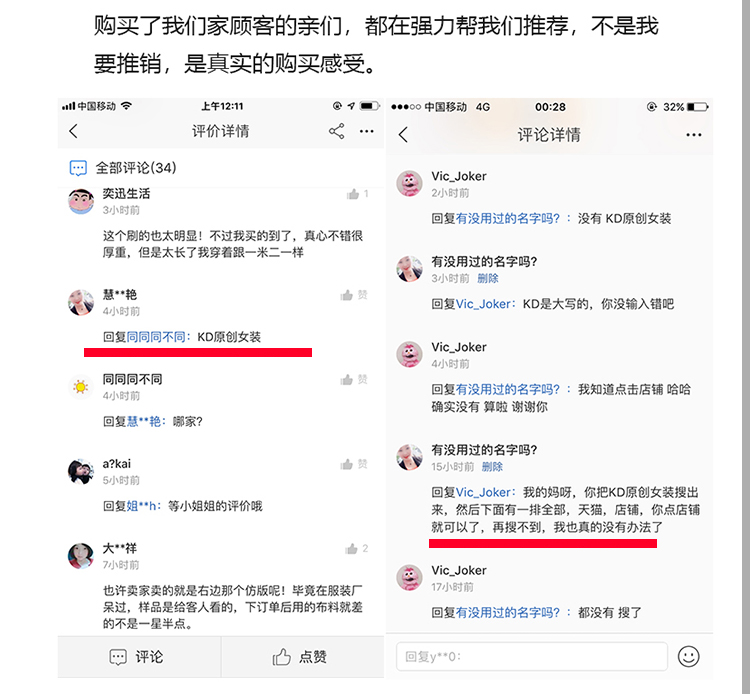Tap the 评论 button at bottom
This screenshot has width=750, height=694.
click(x=137, y=657)
